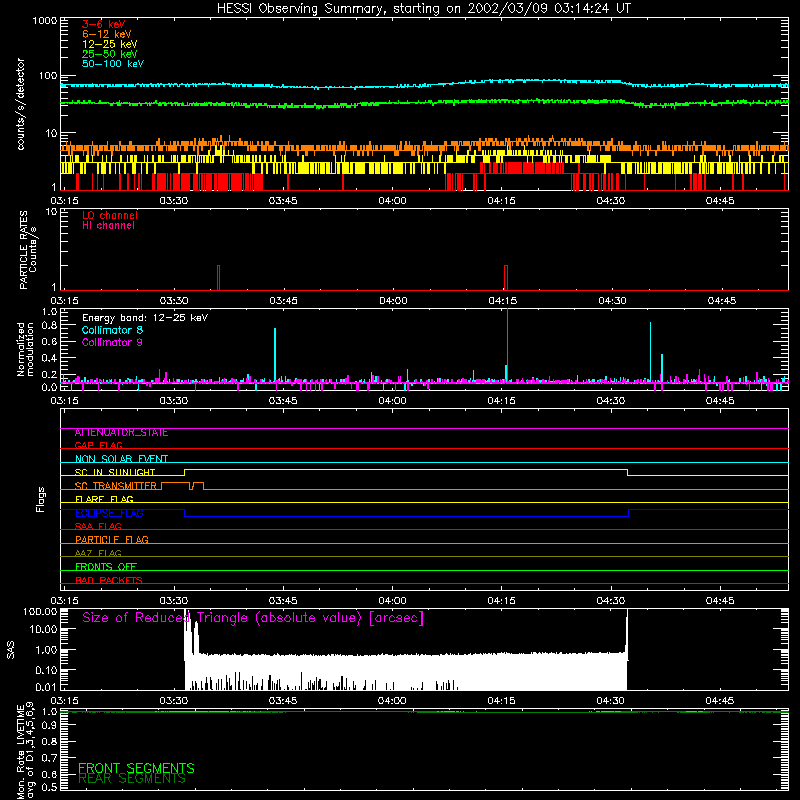Click the 'REAR SEGMENTS' legend label

click(x=132, y=779)
